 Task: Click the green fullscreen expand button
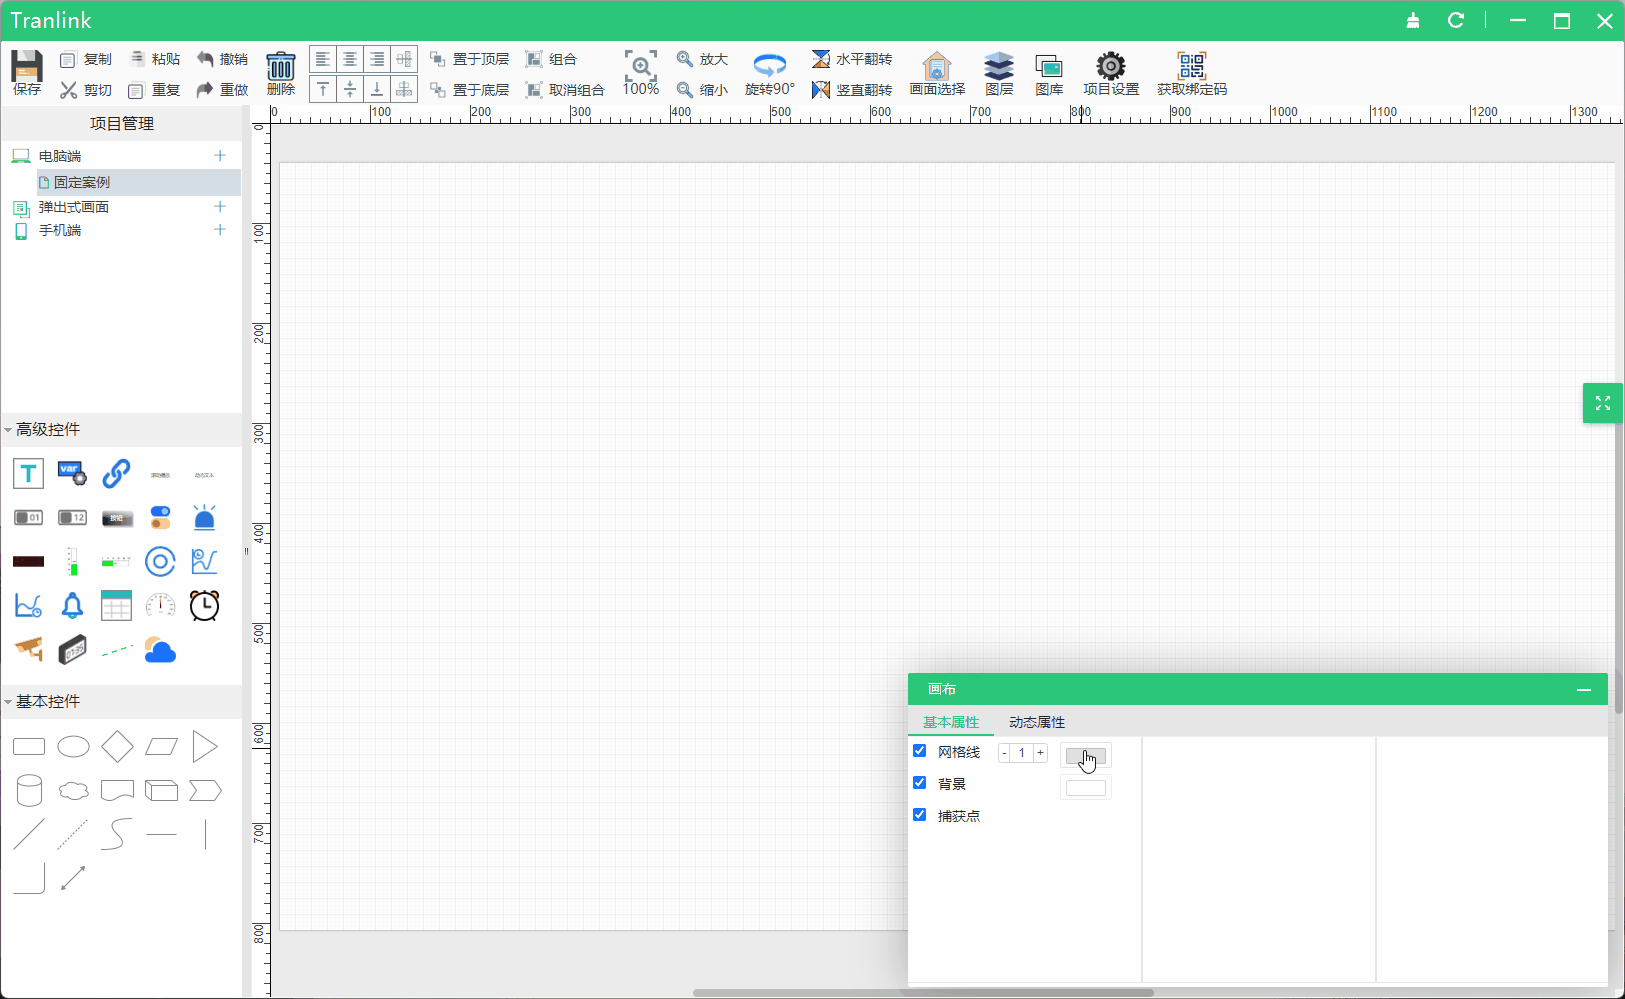point(1603,403)
